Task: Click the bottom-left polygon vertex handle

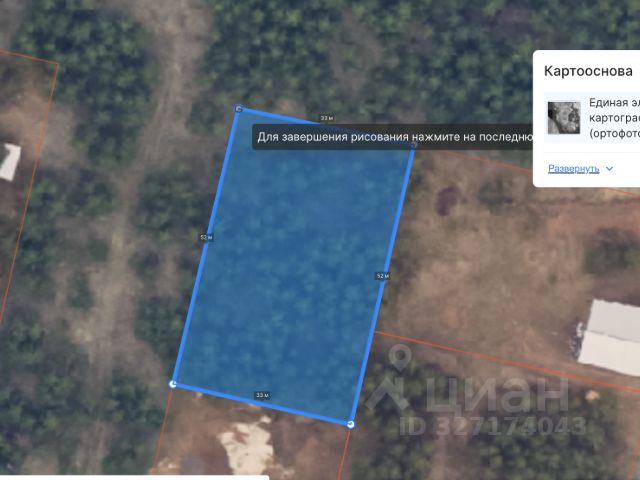Action: pos(173,384)
